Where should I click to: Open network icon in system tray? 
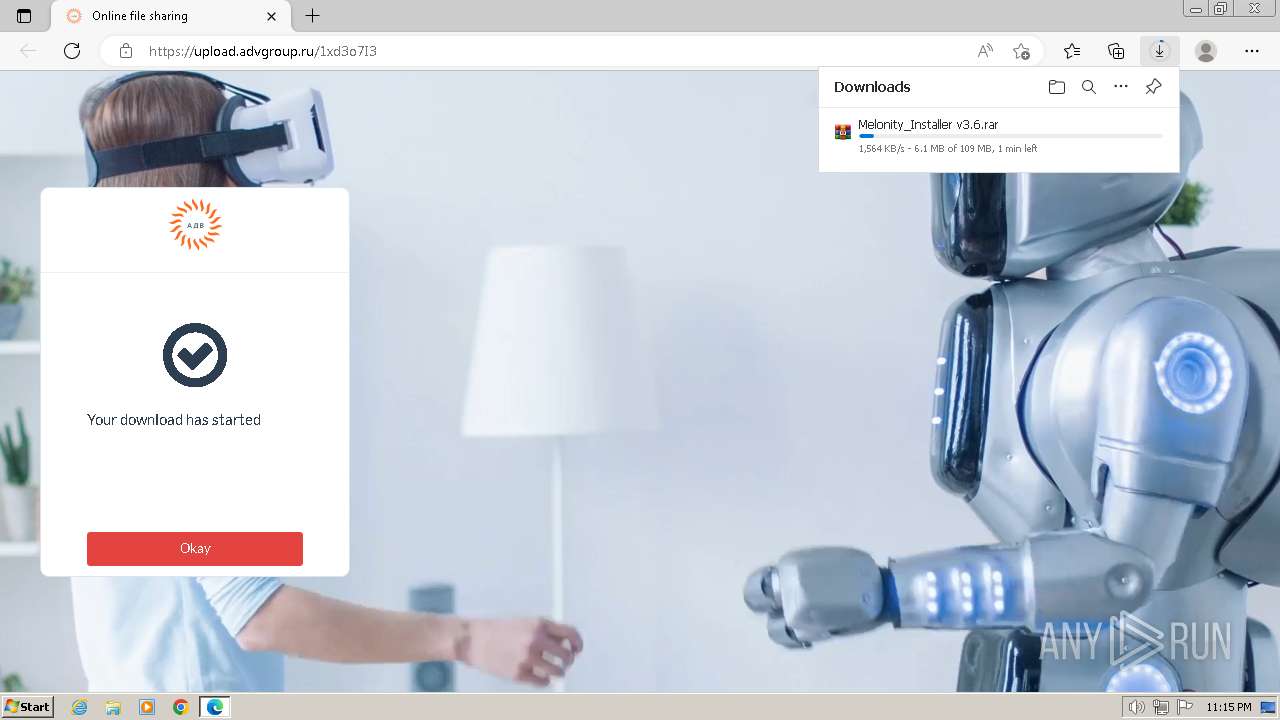tap(1161, 707)
